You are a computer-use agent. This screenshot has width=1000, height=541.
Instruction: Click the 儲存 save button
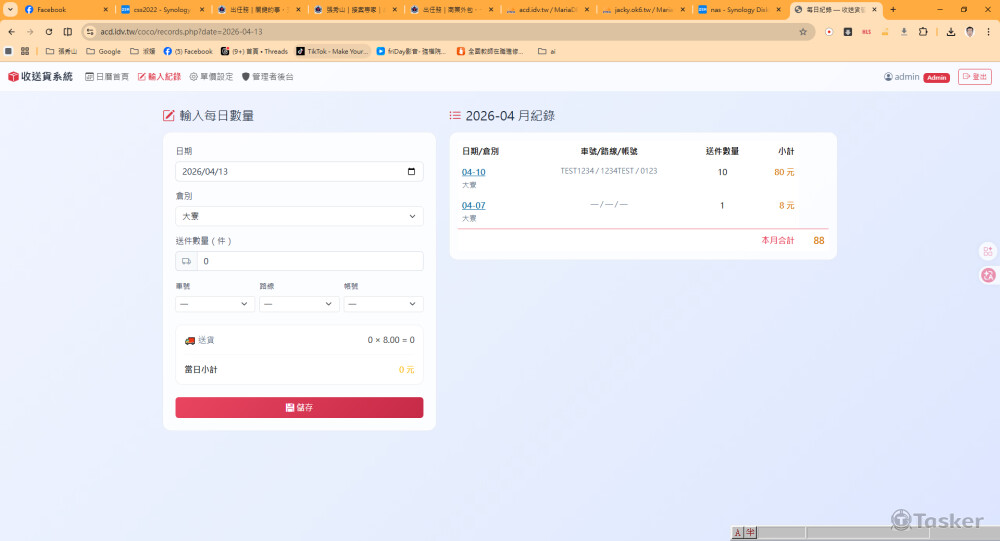point(299,408)
